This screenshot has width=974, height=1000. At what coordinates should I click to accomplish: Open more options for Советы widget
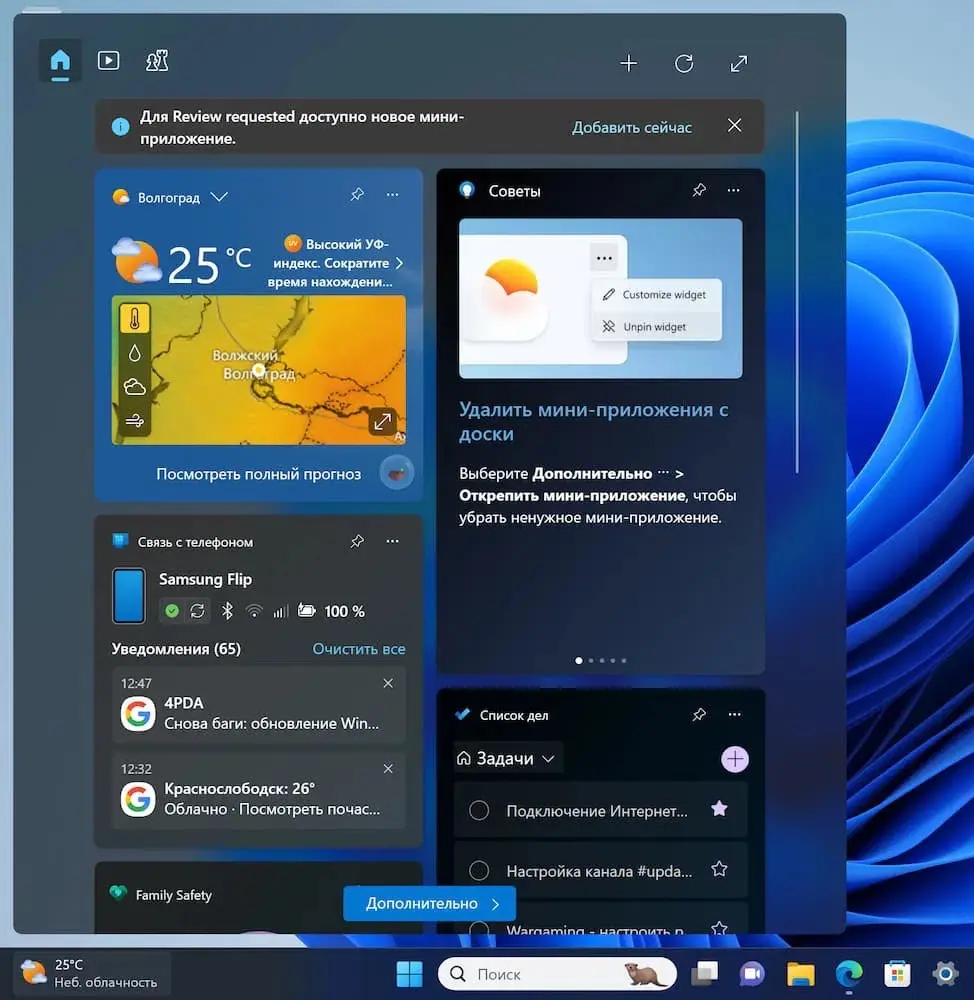[x=734, y=190]
